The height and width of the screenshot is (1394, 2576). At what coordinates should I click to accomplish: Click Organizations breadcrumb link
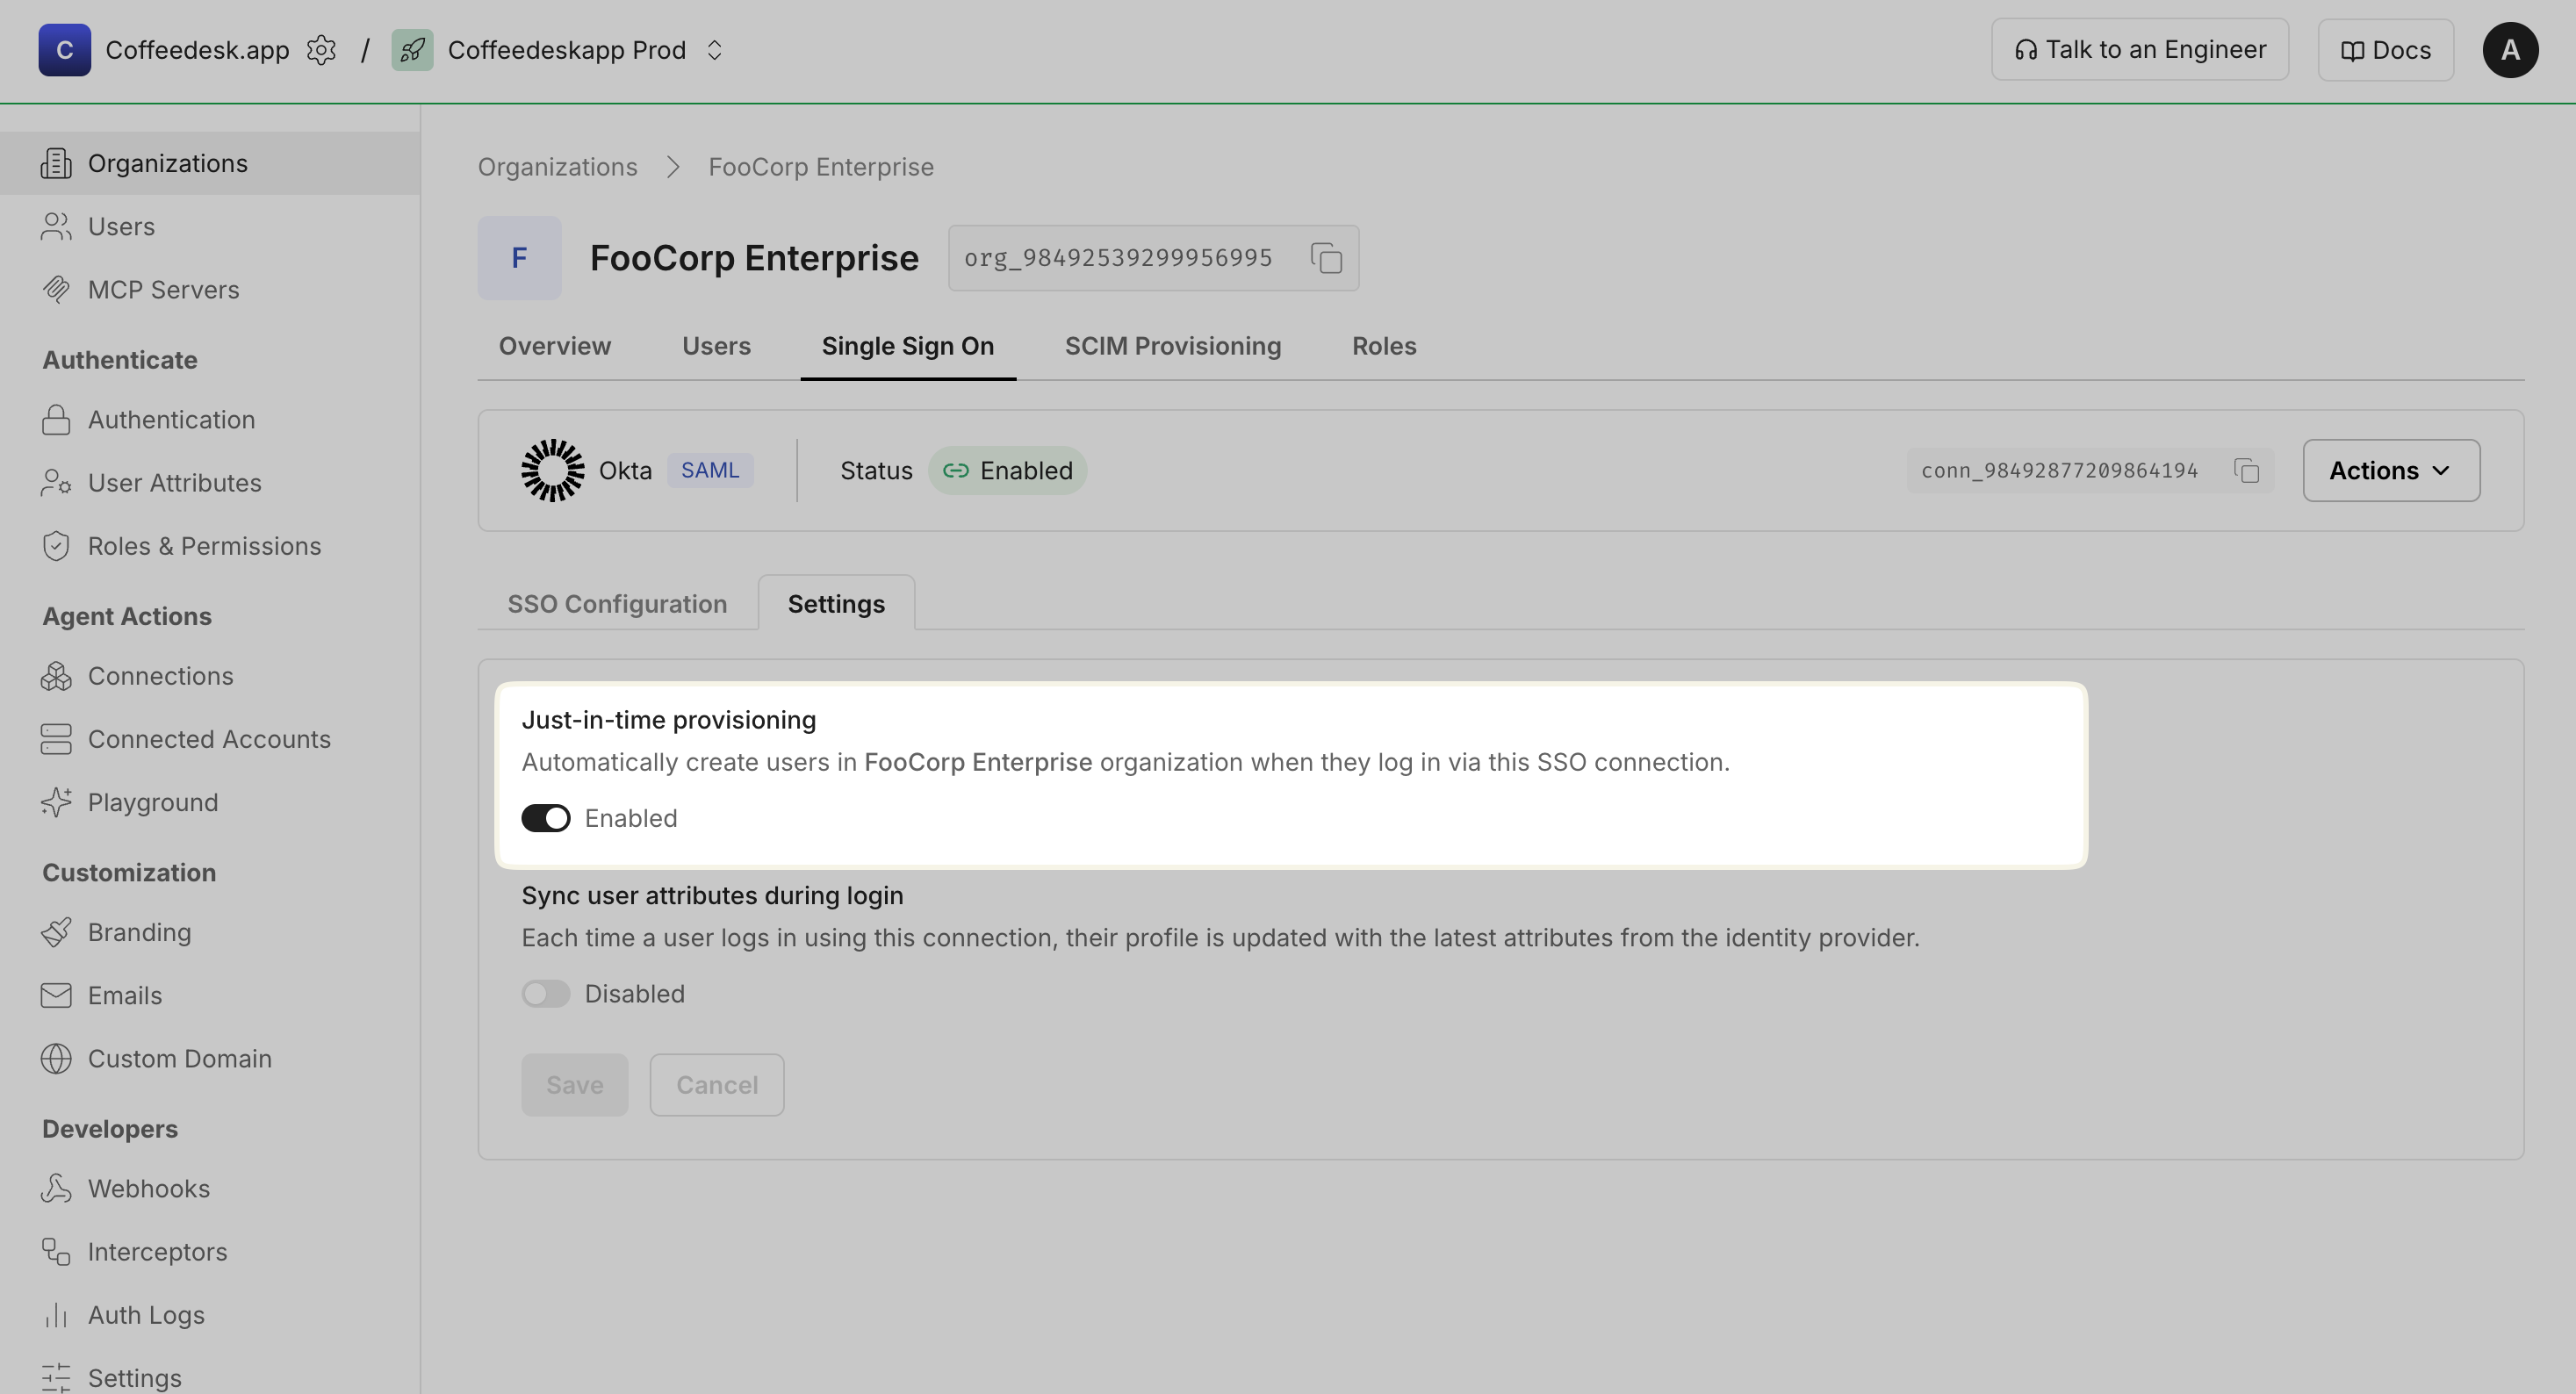[x=557, y=167]
